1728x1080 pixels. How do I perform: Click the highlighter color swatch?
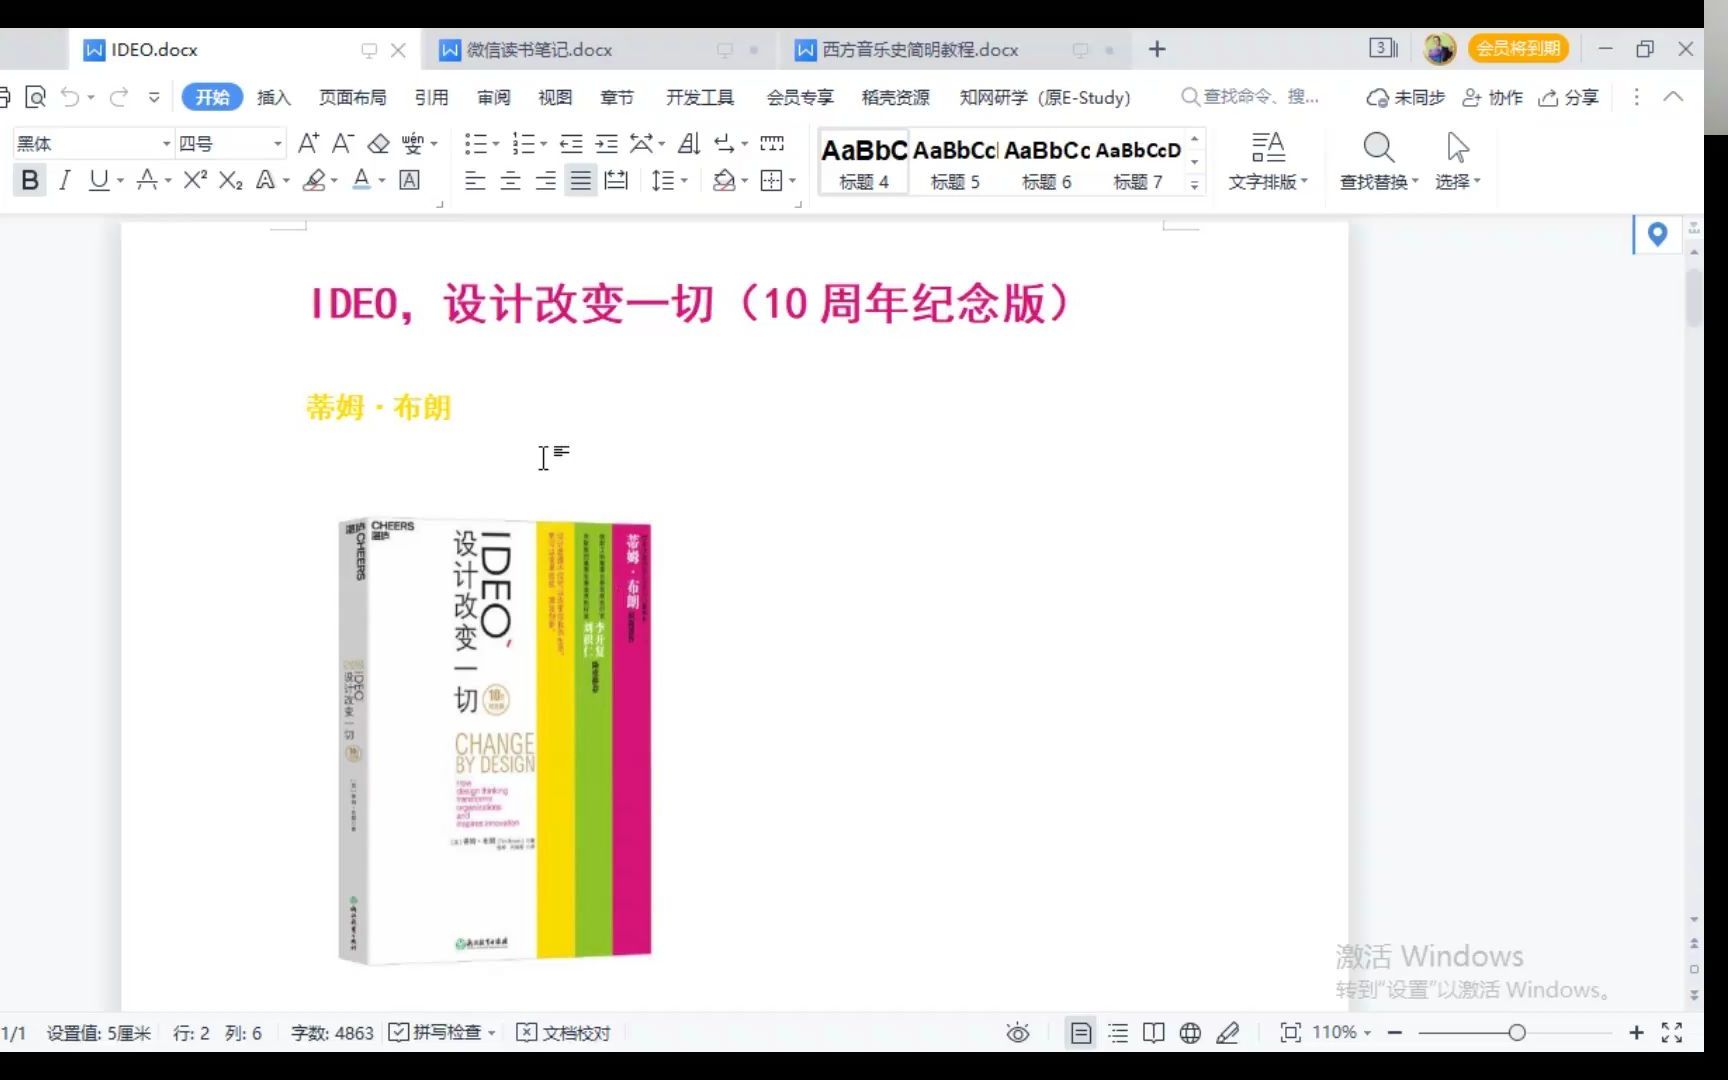coord(314,180)
